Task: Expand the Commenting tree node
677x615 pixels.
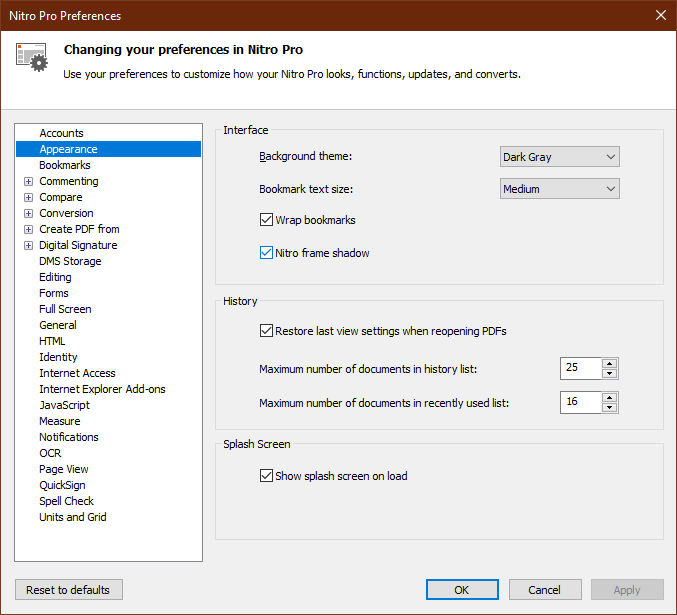Action: point(28,181)
